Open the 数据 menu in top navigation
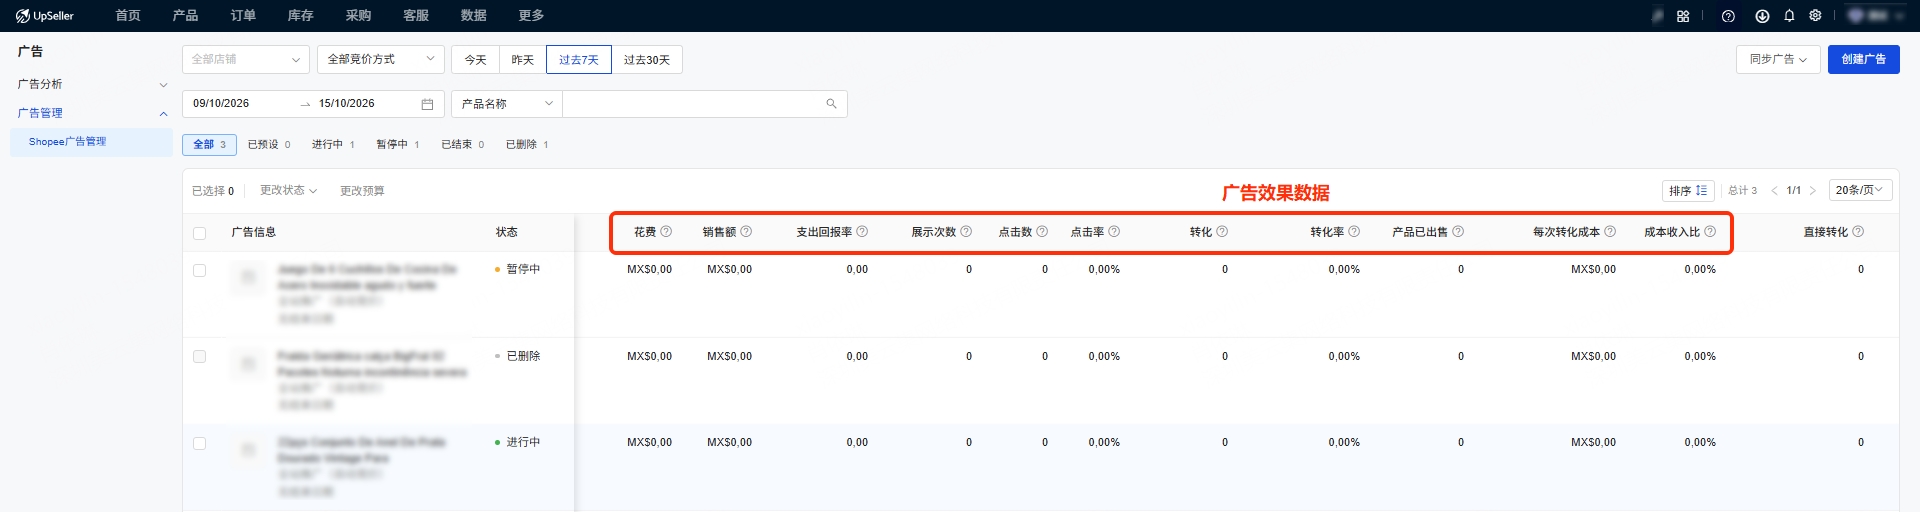 [474, 16]
